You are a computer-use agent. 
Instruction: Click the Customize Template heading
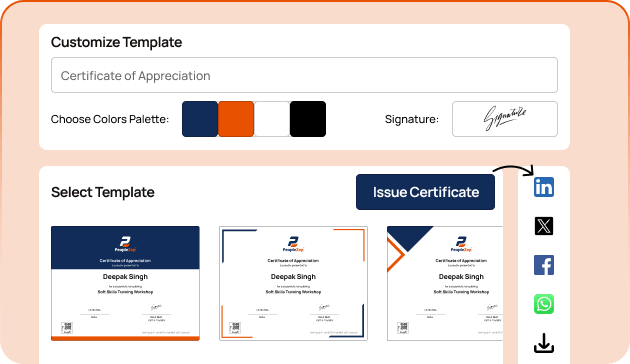117,42
